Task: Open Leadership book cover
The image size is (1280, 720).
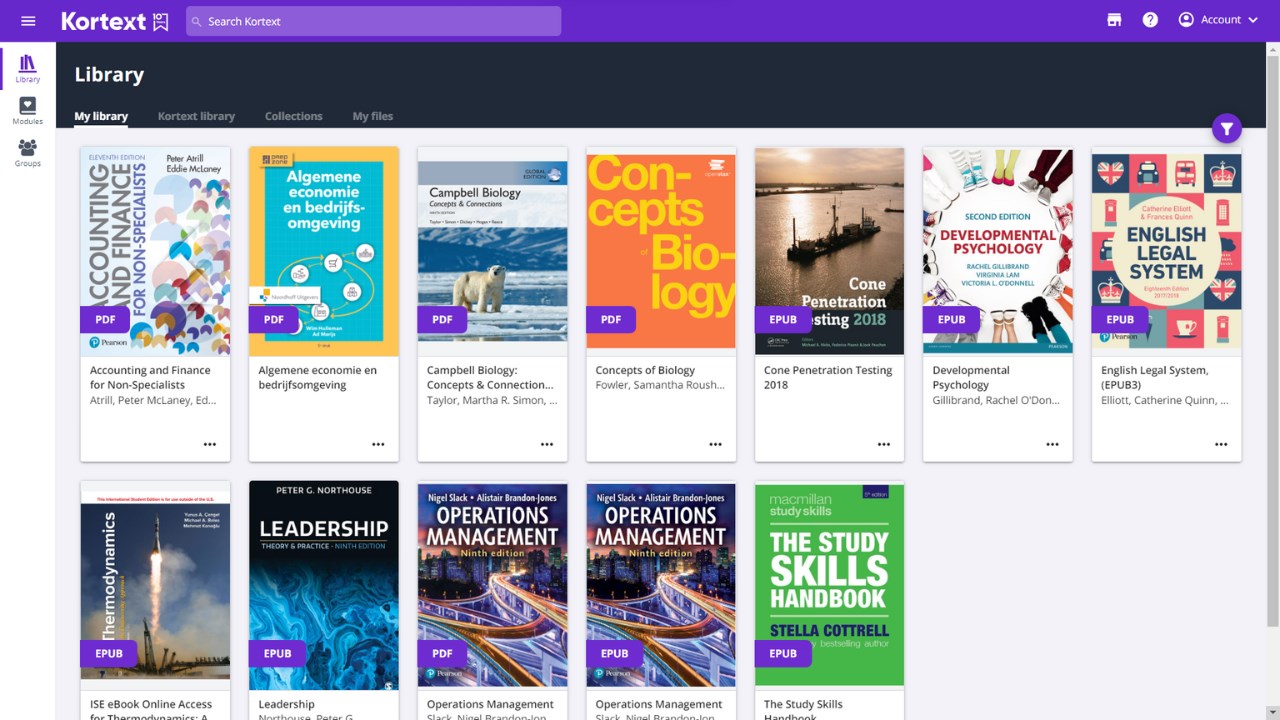Action: (324, 585)
